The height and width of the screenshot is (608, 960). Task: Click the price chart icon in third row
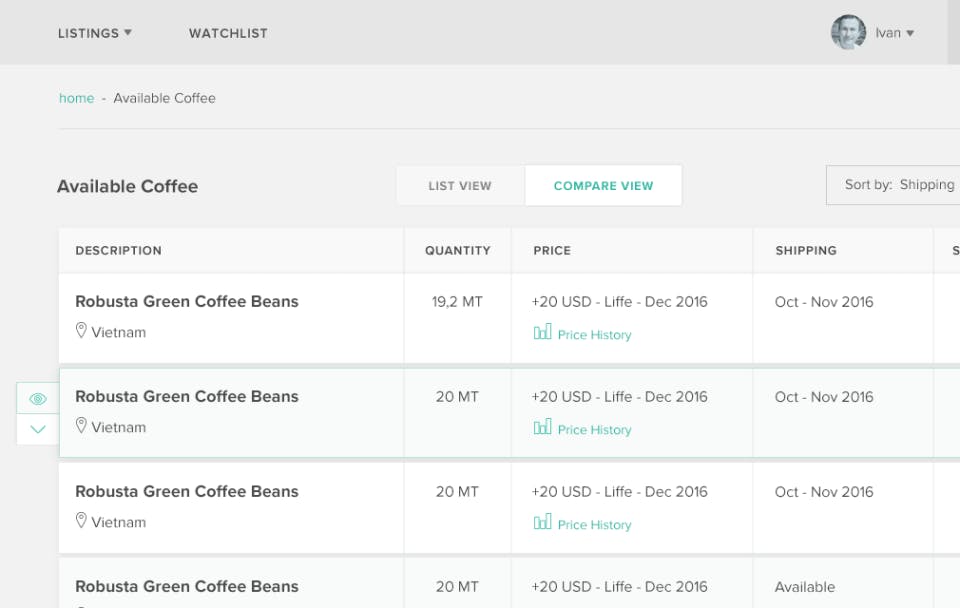point(542,523)
